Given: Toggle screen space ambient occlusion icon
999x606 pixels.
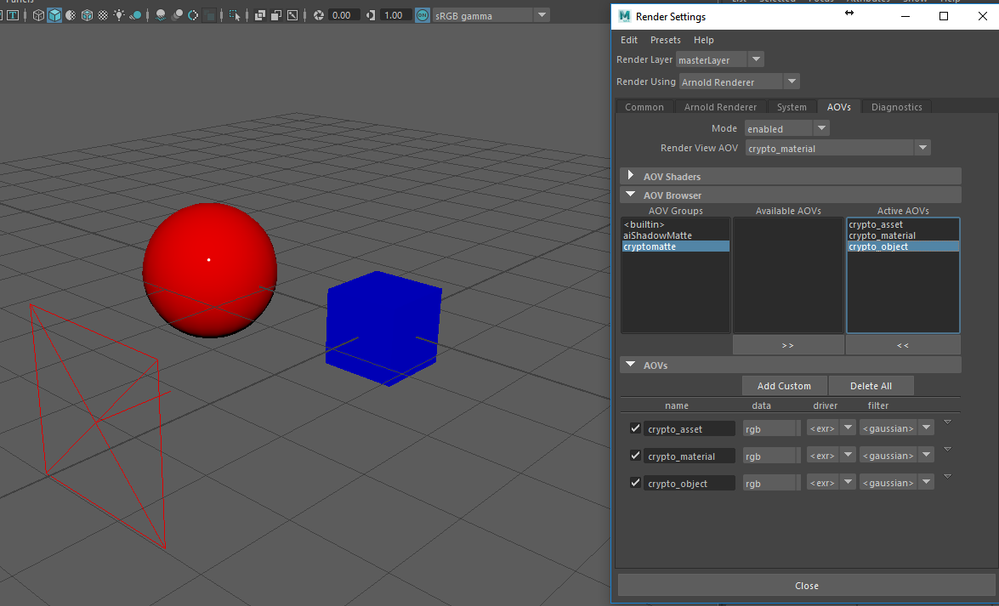Looking at the screenshot, I should 161,15.
